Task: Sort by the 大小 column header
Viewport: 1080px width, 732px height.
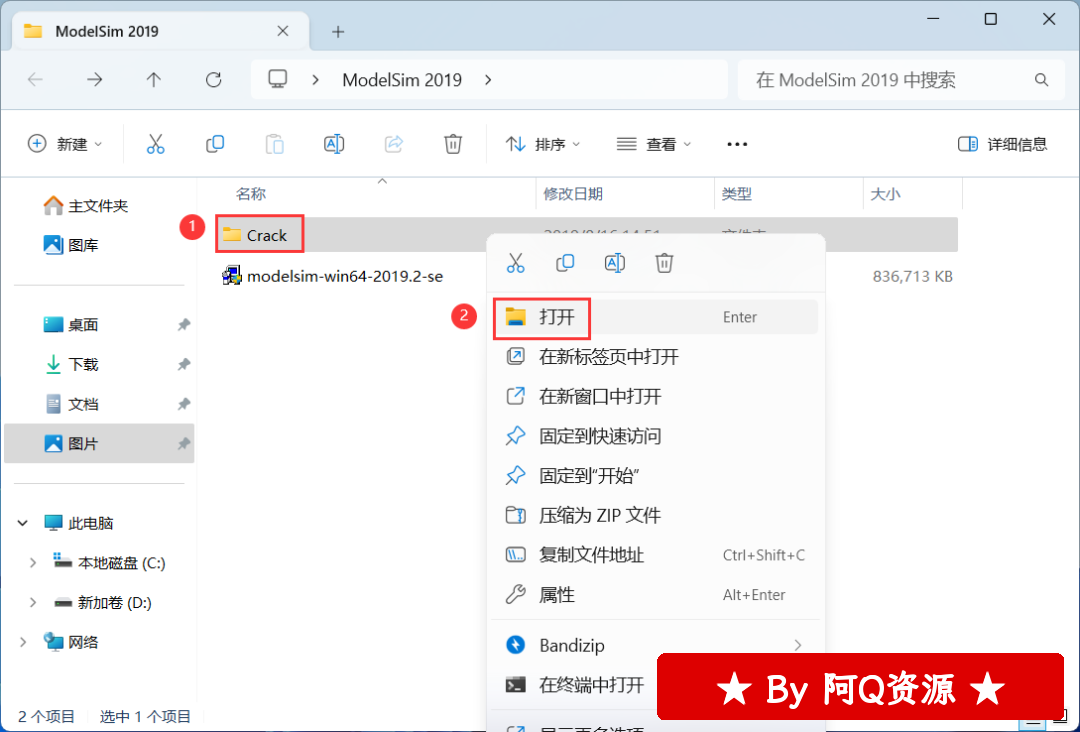Action: point(885,194)
